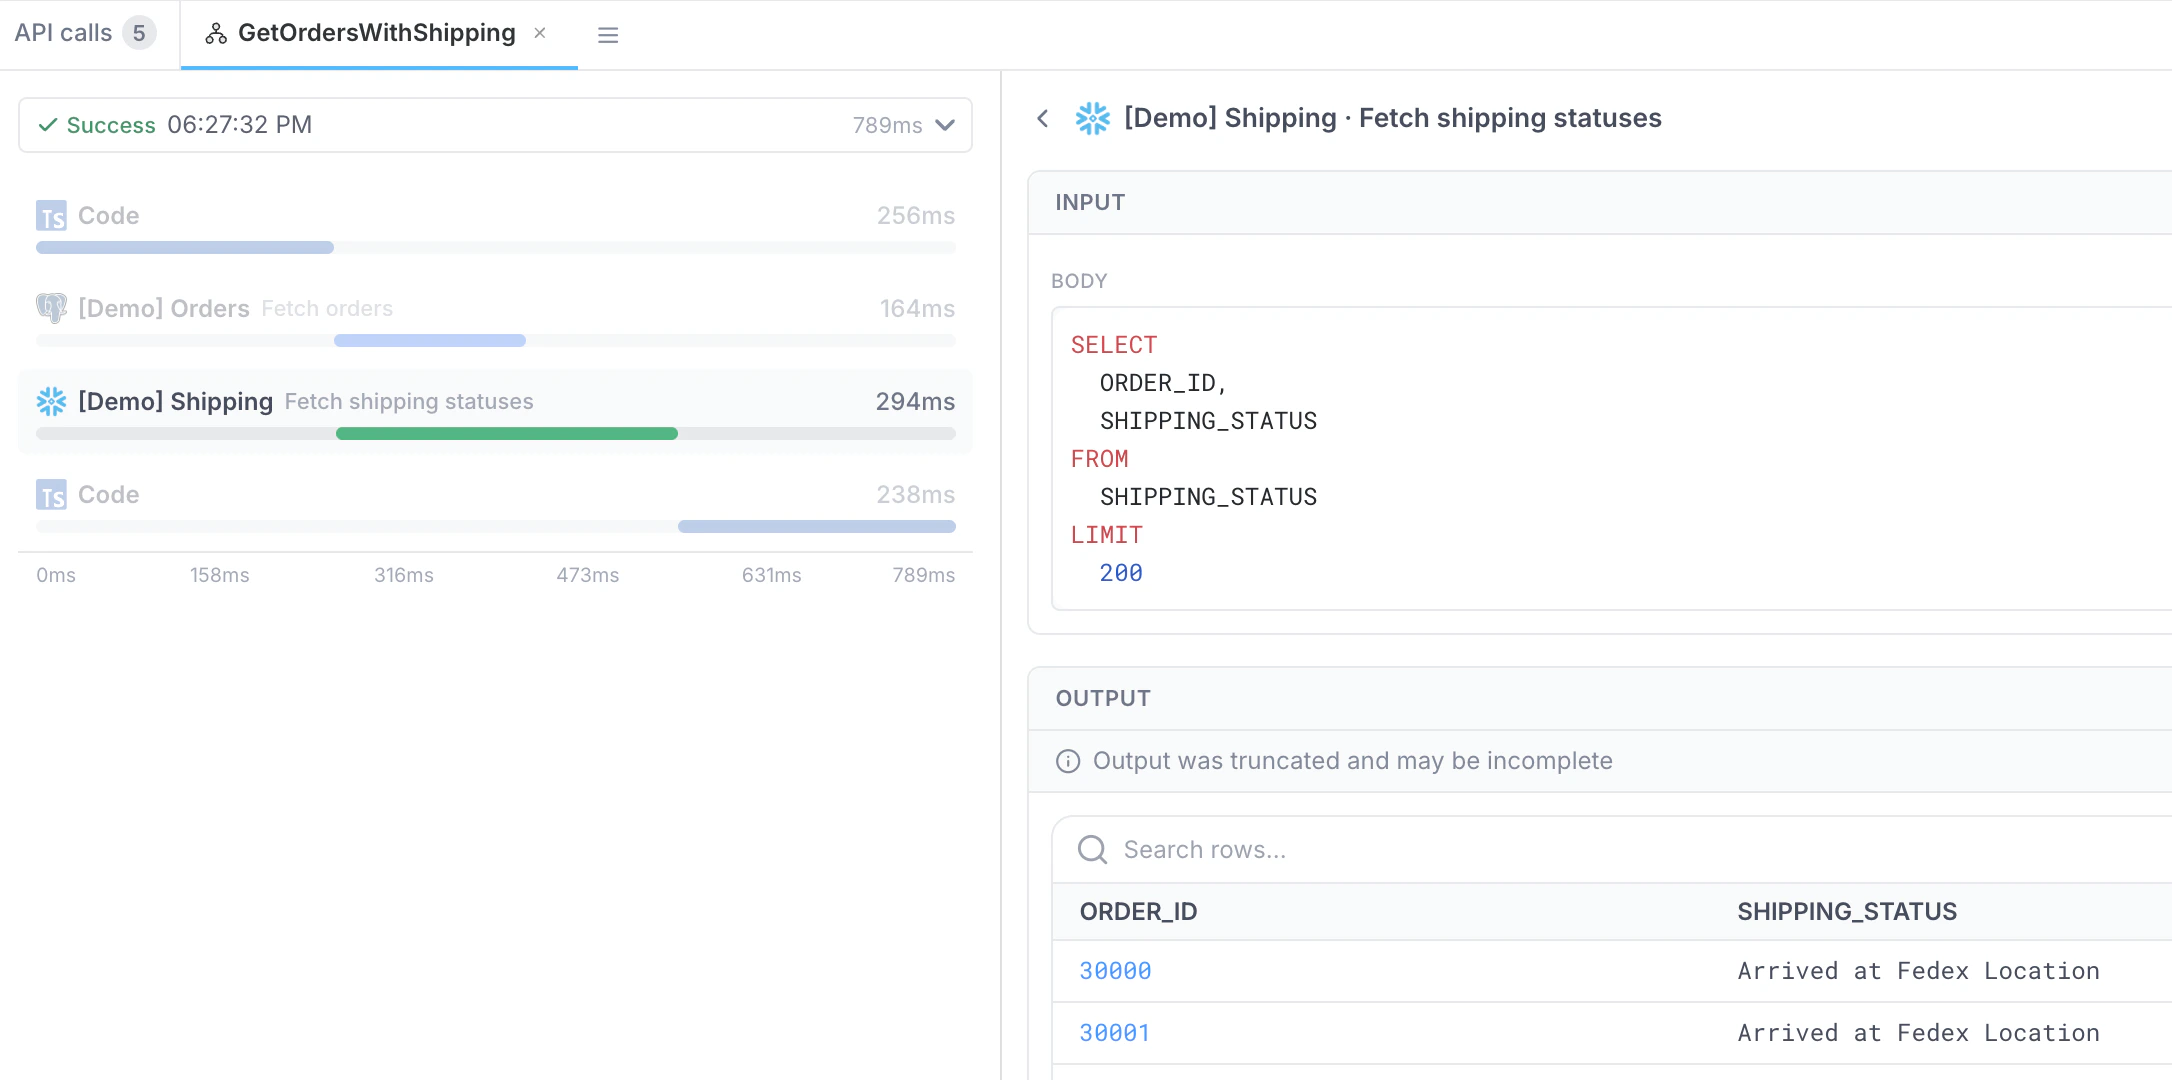This screenshot has height=1080, width=2172.
Task: Click the green Shipping timing bar
Action: [x=506, y=434]
